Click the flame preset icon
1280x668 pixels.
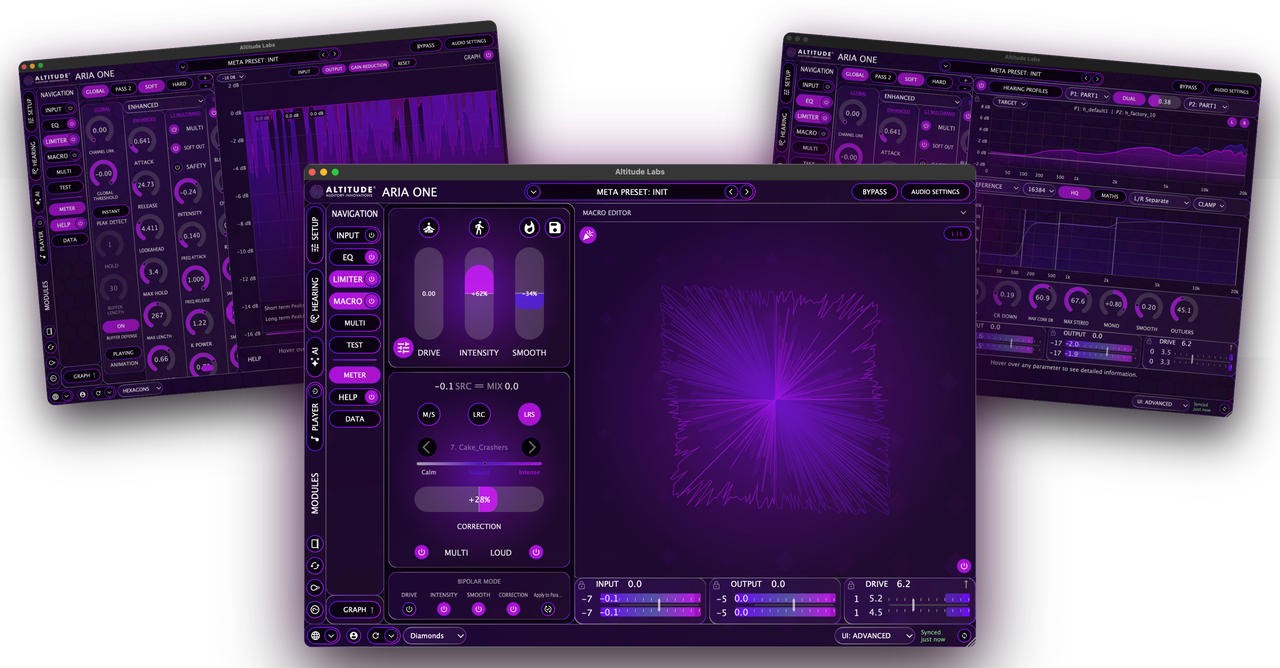529,228
